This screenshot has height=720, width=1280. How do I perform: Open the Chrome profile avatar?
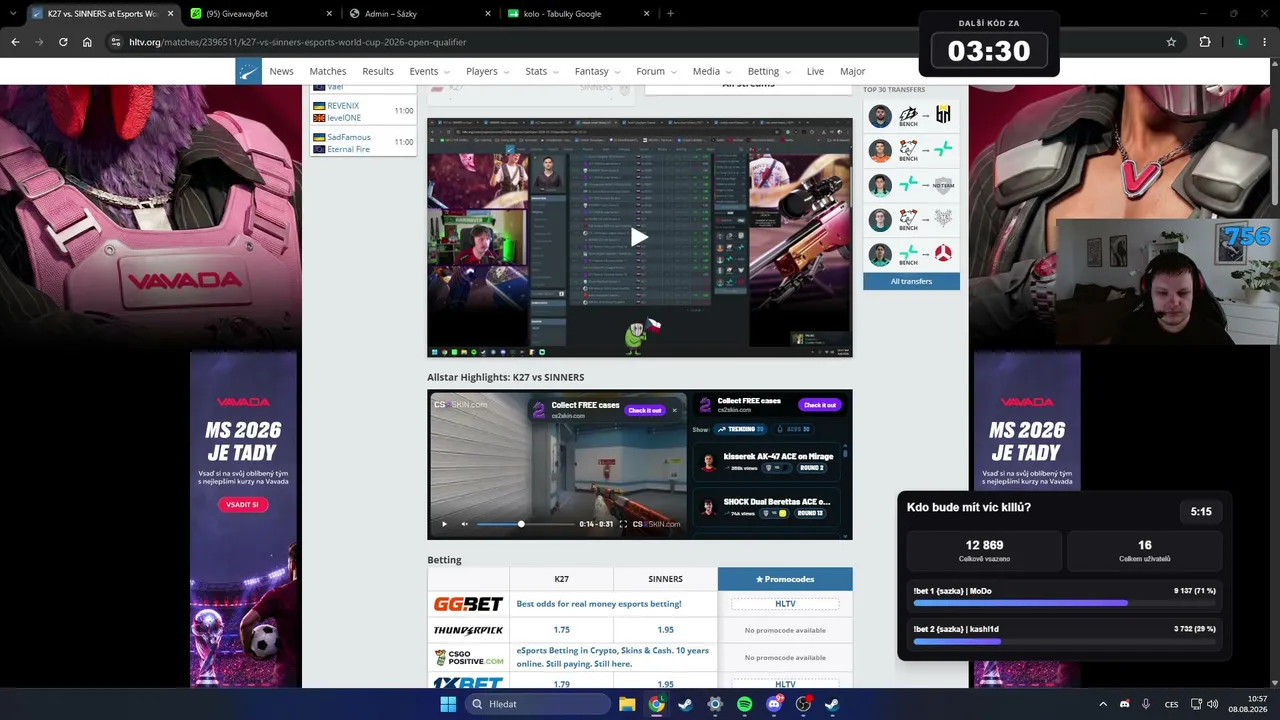(1240, 42)
